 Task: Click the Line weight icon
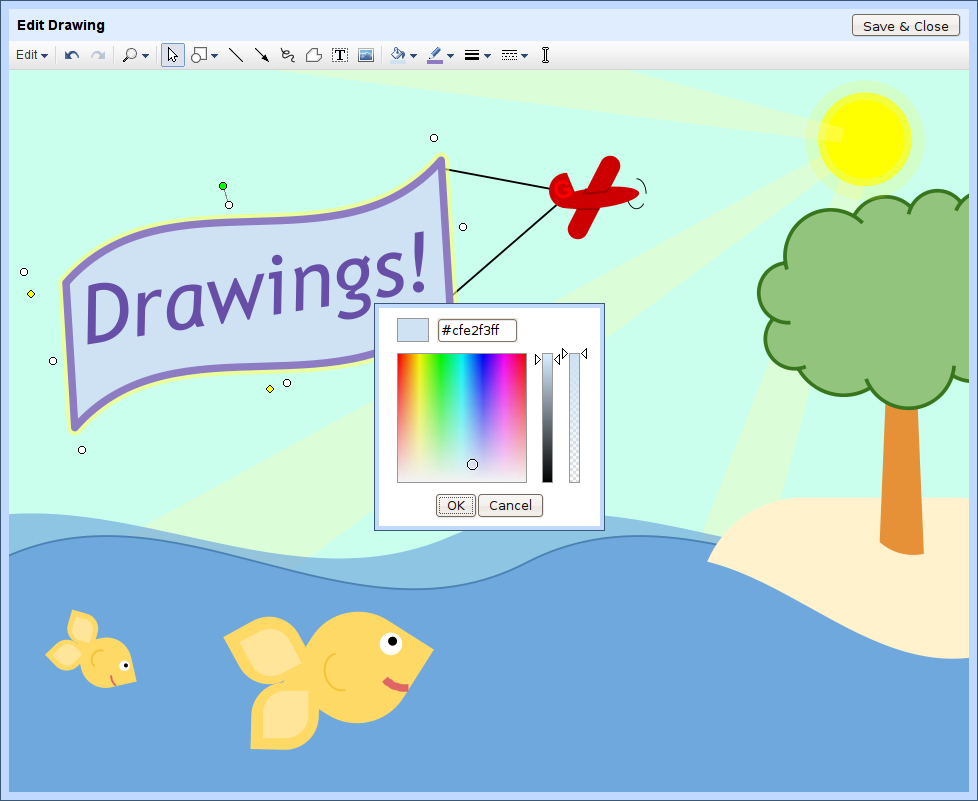[x=472, y=56]
